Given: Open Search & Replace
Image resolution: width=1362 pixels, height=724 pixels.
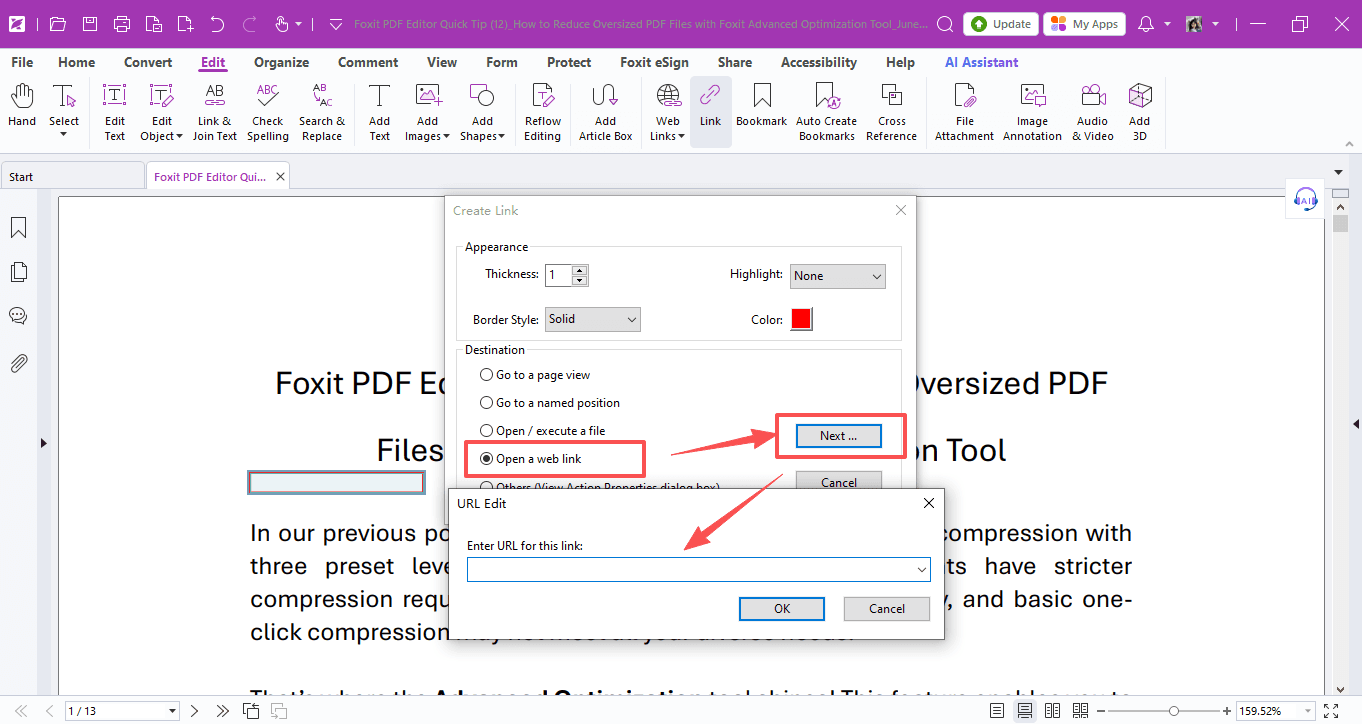Looking at the screenshot, I should [x=322, y=111].
